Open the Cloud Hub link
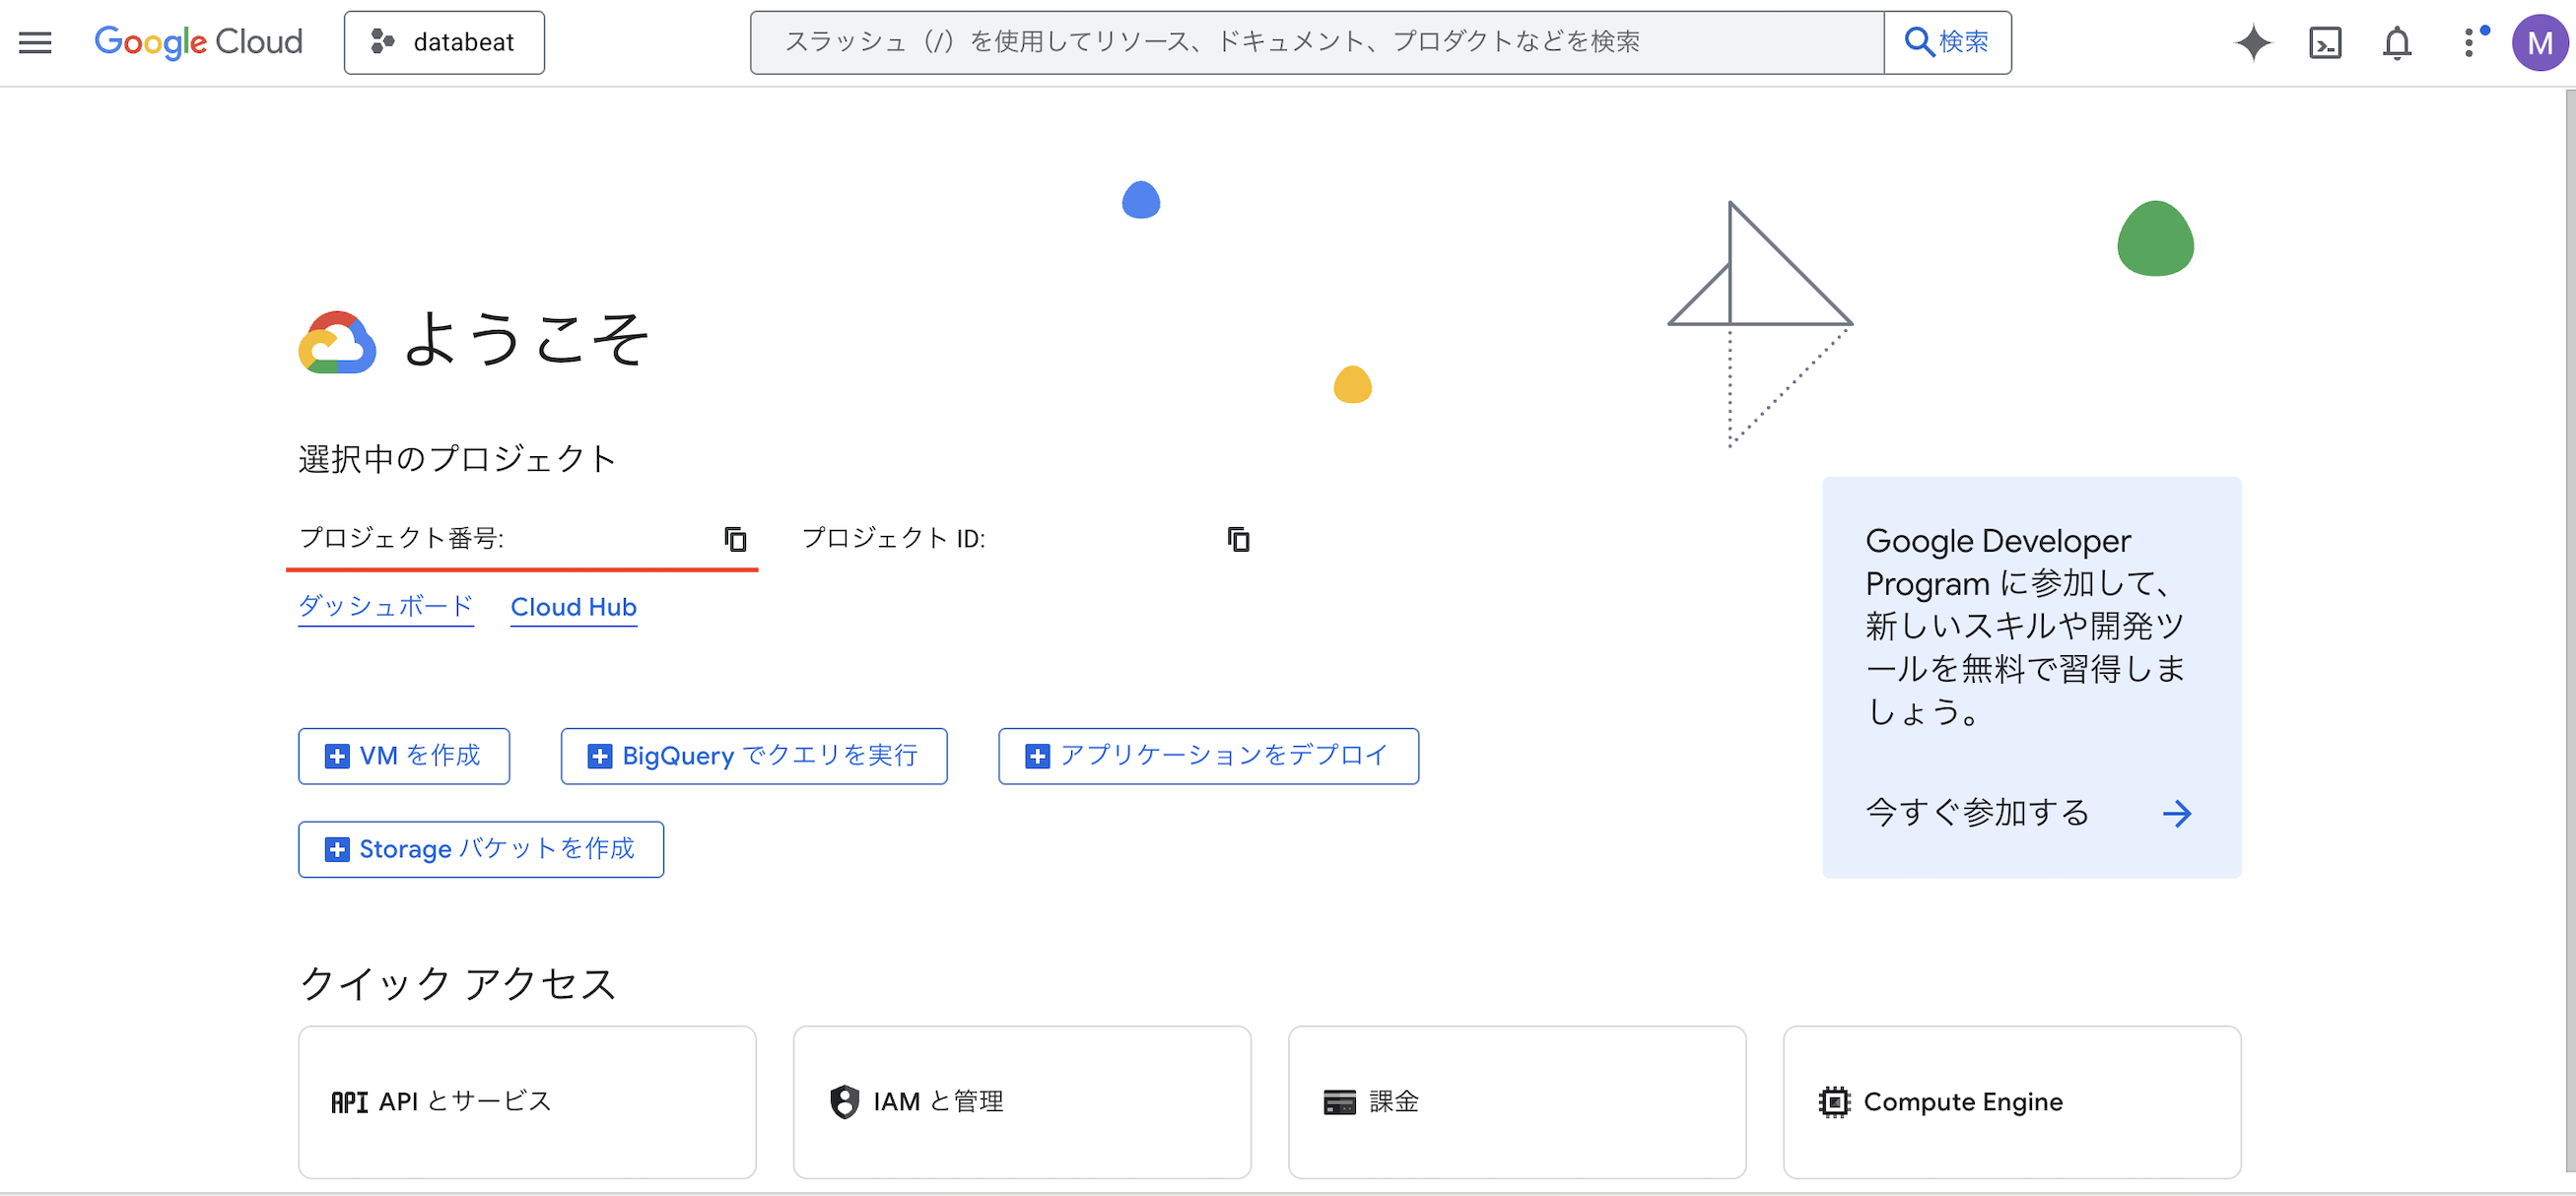 click(x=573, y=607)
